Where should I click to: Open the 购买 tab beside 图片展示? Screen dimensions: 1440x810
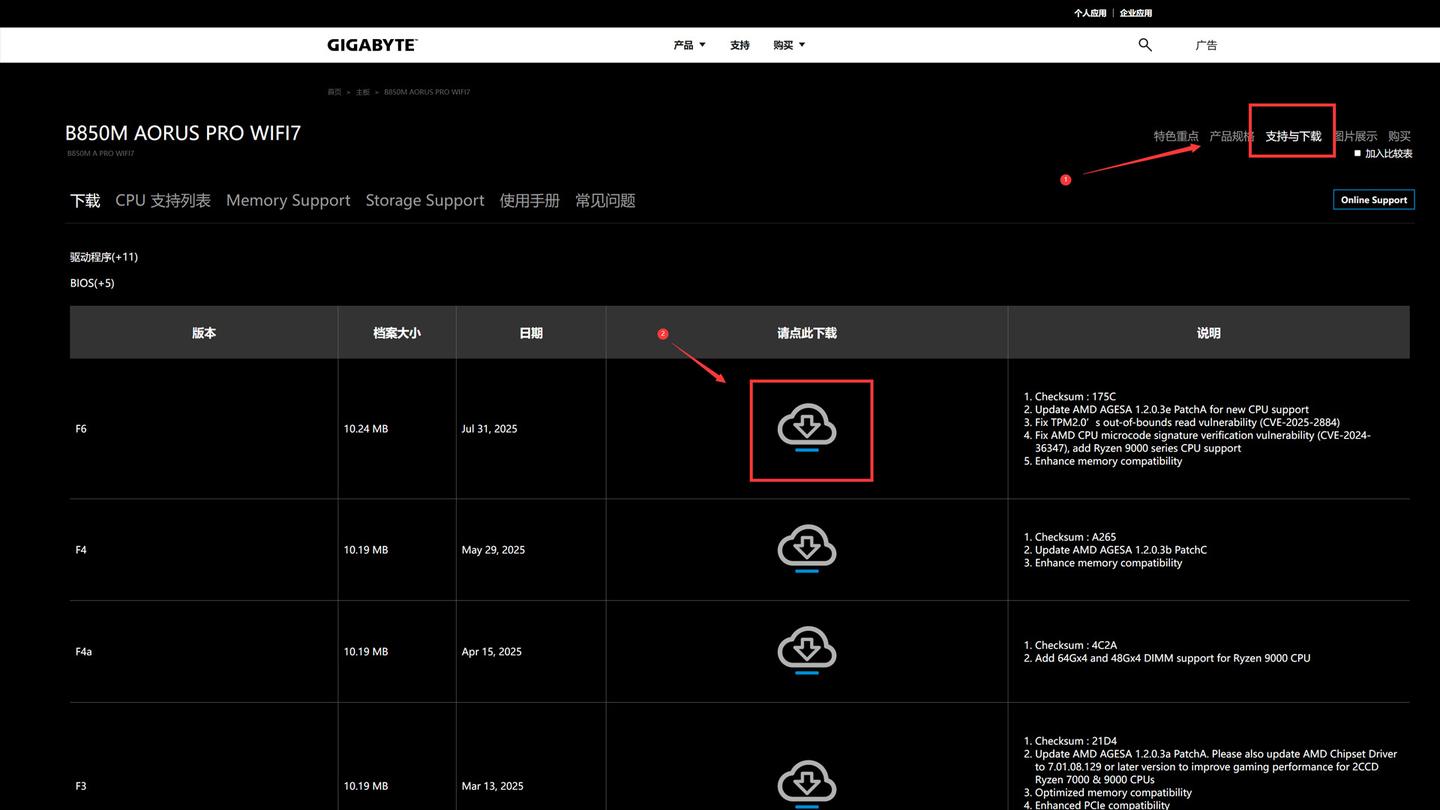pos(1399,136)
